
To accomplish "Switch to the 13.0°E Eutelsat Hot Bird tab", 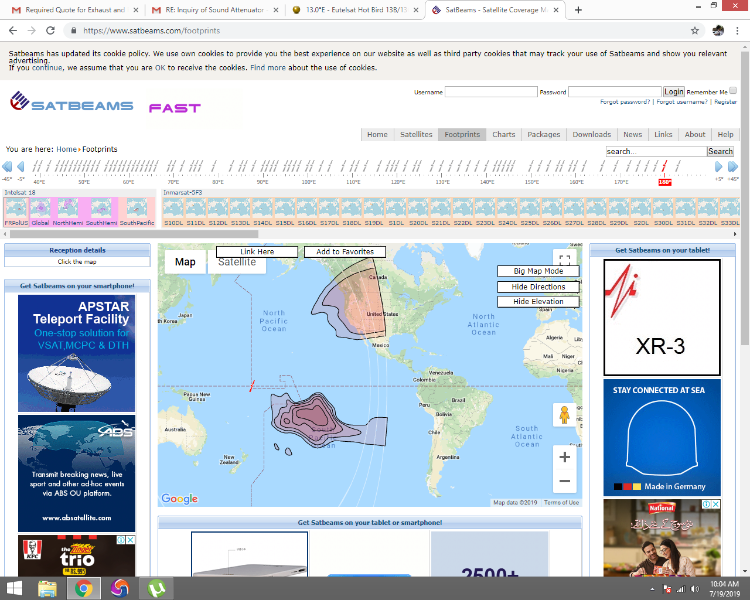I will [x=356, y=10].
